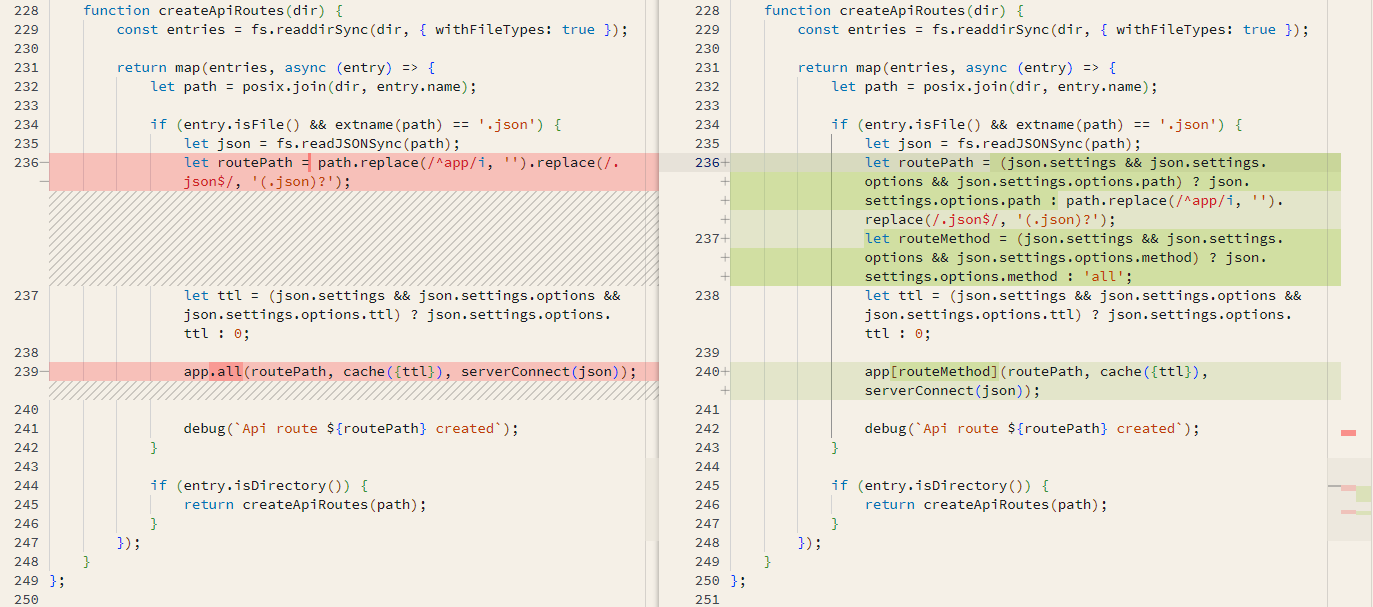The width and height of the screenshot is (1373, 607).
Task: Click 'serverConnect(json));' wrapped line in right pane
Action: 952,390
